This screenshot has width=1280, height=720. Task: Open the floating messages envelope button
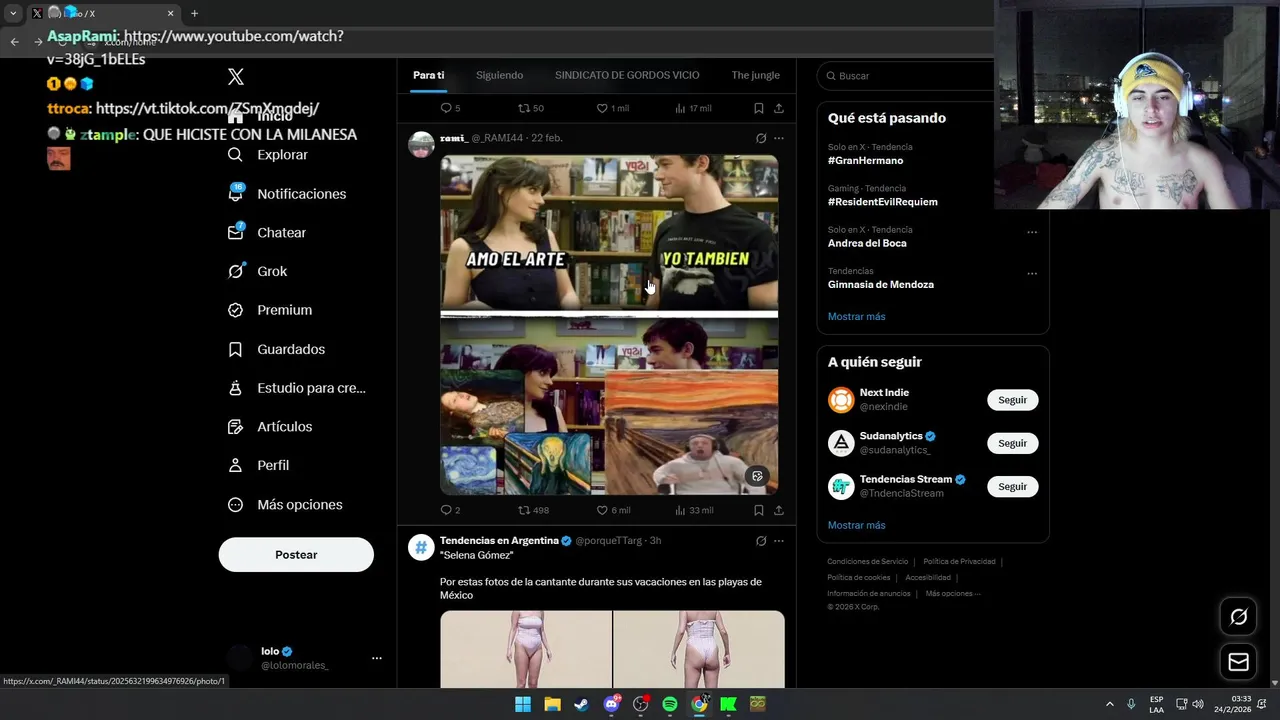1238,662
